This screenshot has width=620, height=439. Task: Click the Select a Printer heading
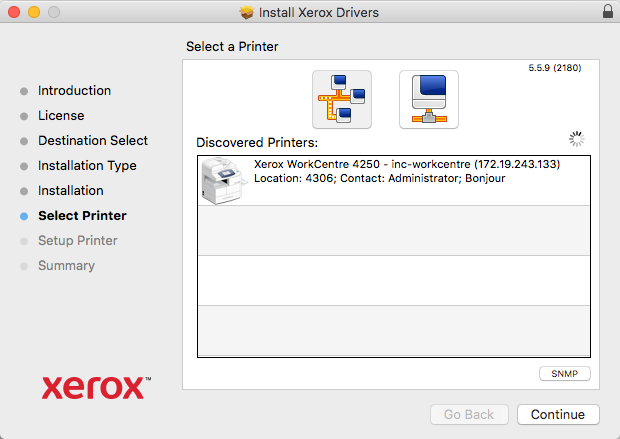[x=232, y=47]
